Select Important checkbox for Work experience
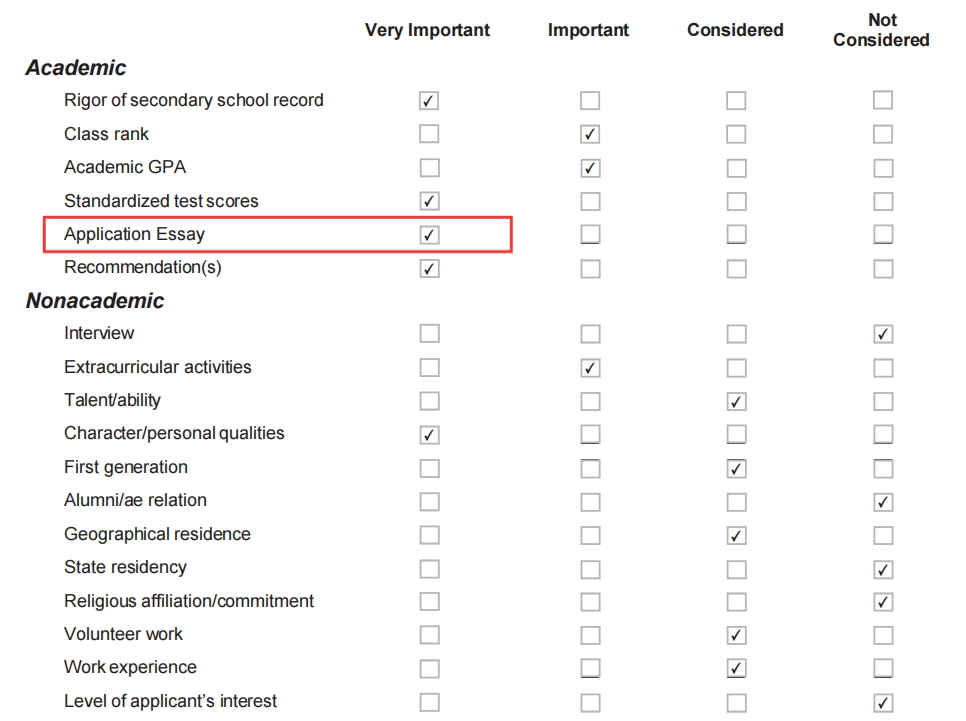 point(590,668)
